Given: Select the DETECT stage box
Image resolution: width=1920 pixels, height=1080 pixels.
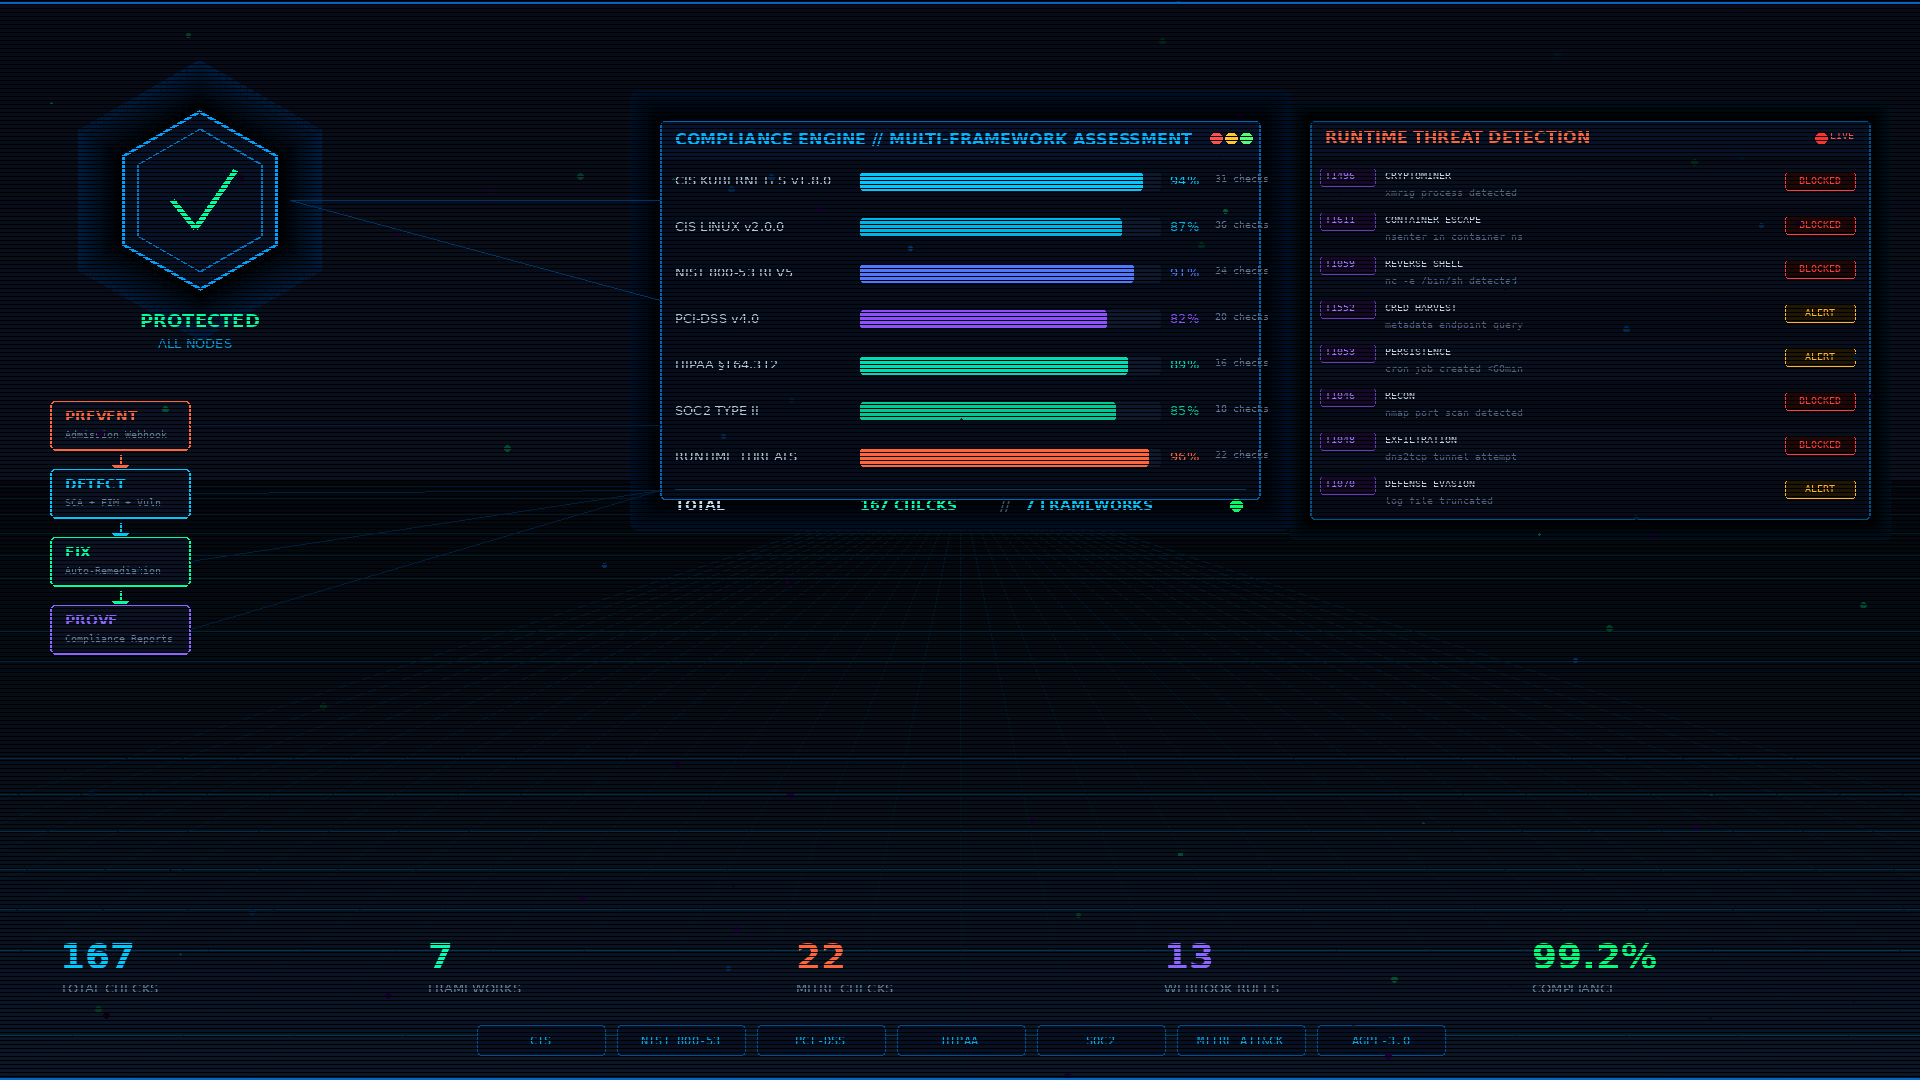Looking at the screenshot, I should [120, 494].
